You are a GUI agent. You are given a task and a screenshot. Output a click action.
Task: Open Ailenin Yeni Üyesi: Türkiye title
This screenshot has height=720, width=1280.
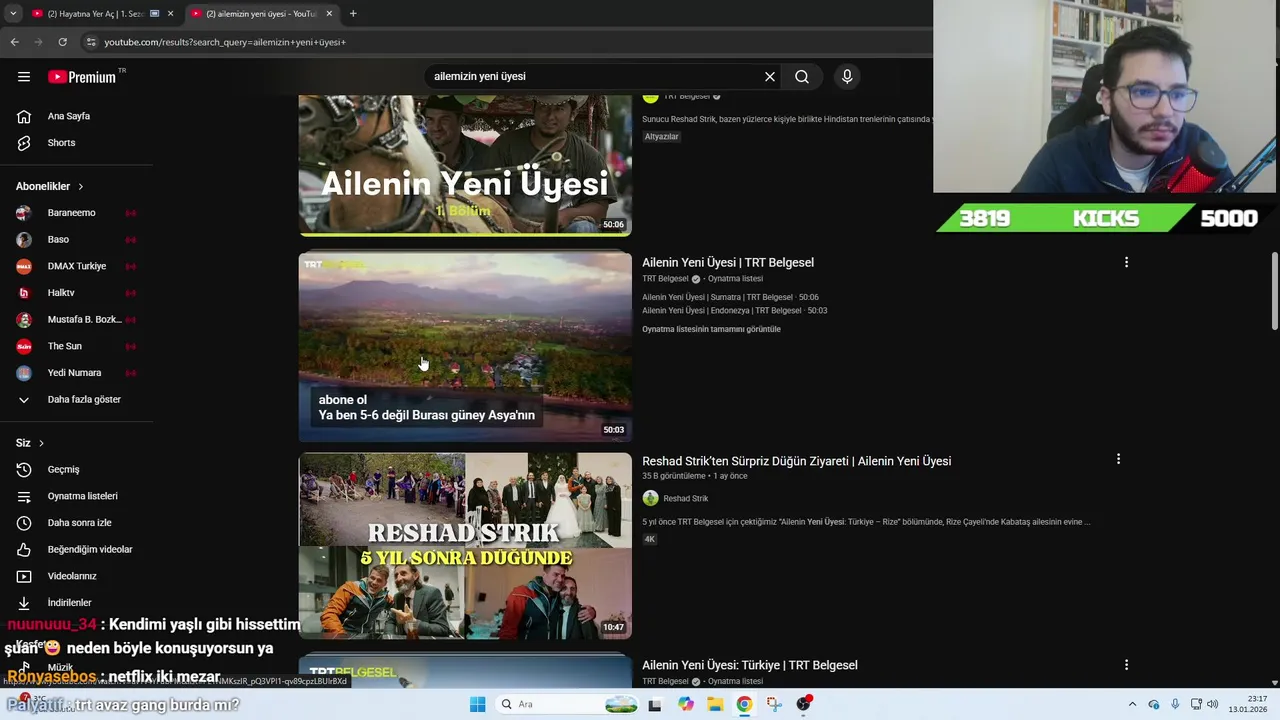(750, 665)
